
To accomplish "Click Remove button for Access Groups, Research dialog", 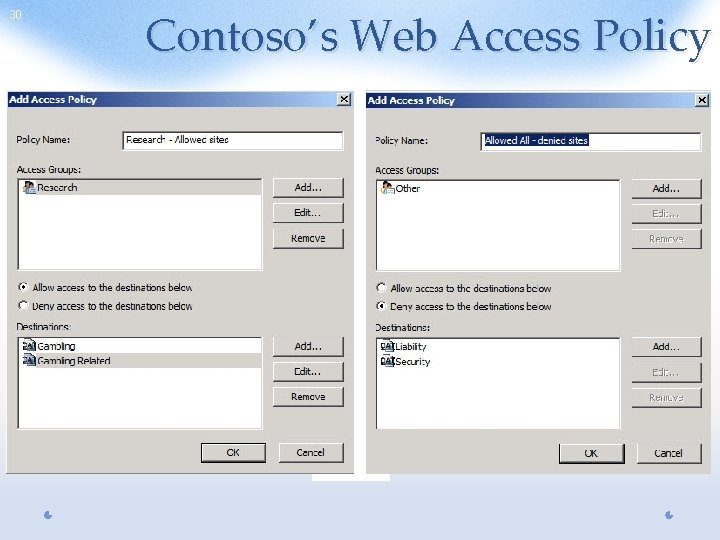I will click(x=308, y=238).
